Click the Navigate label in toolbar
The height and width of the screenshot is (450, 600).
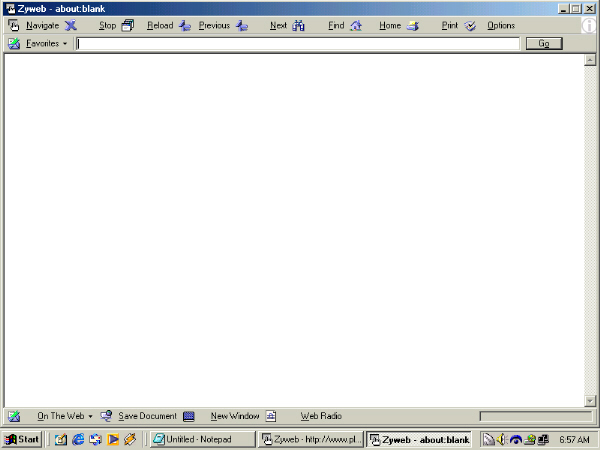point(42,26)
